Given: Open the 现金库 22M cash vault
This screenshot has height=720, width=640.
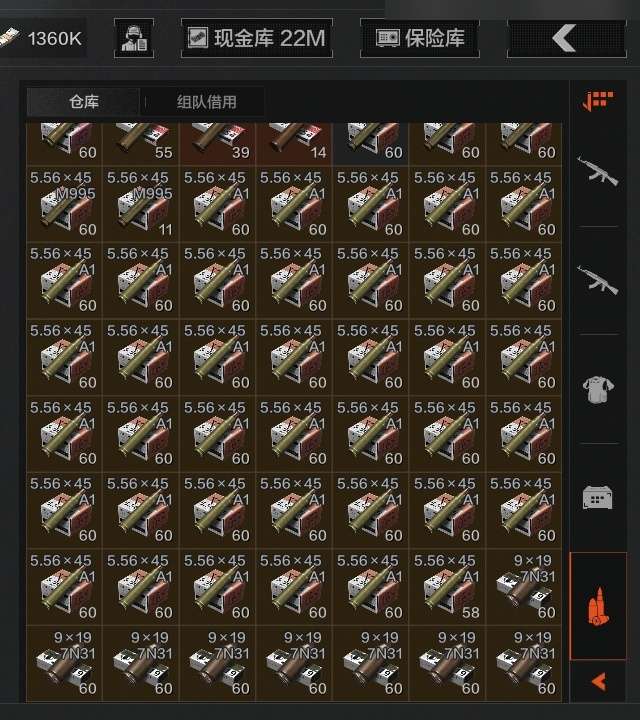Looking at the screenshot, I should tap(257, 38).
